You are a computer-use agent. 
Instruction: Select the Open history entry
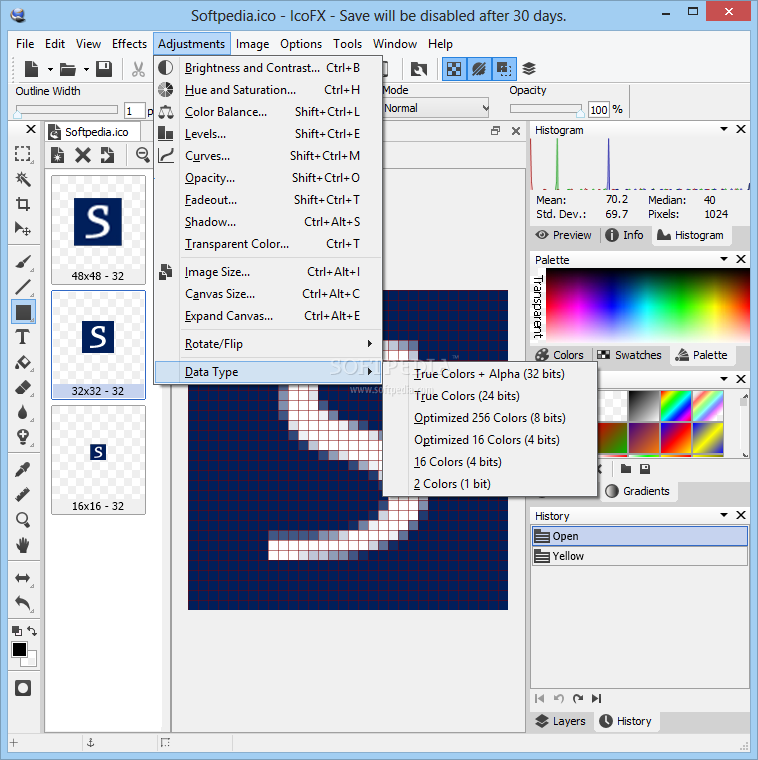[x=639, y=537]
